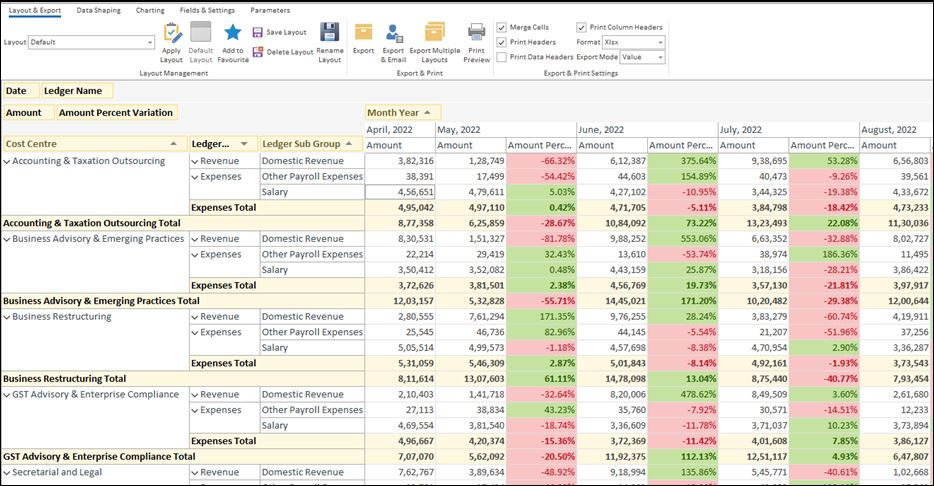This screenshot has width=934, height=486.
Task: Collapse the Business Restructuring cost centre row
Action: click(7, 317)
